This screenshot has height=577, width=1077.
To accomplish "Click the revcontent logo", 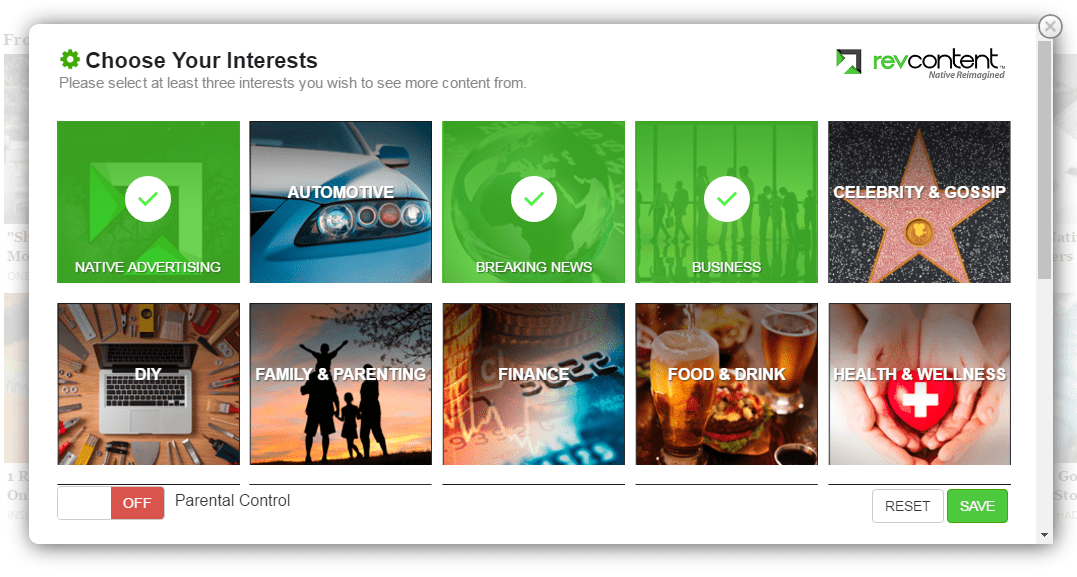I will coord(920,63).
